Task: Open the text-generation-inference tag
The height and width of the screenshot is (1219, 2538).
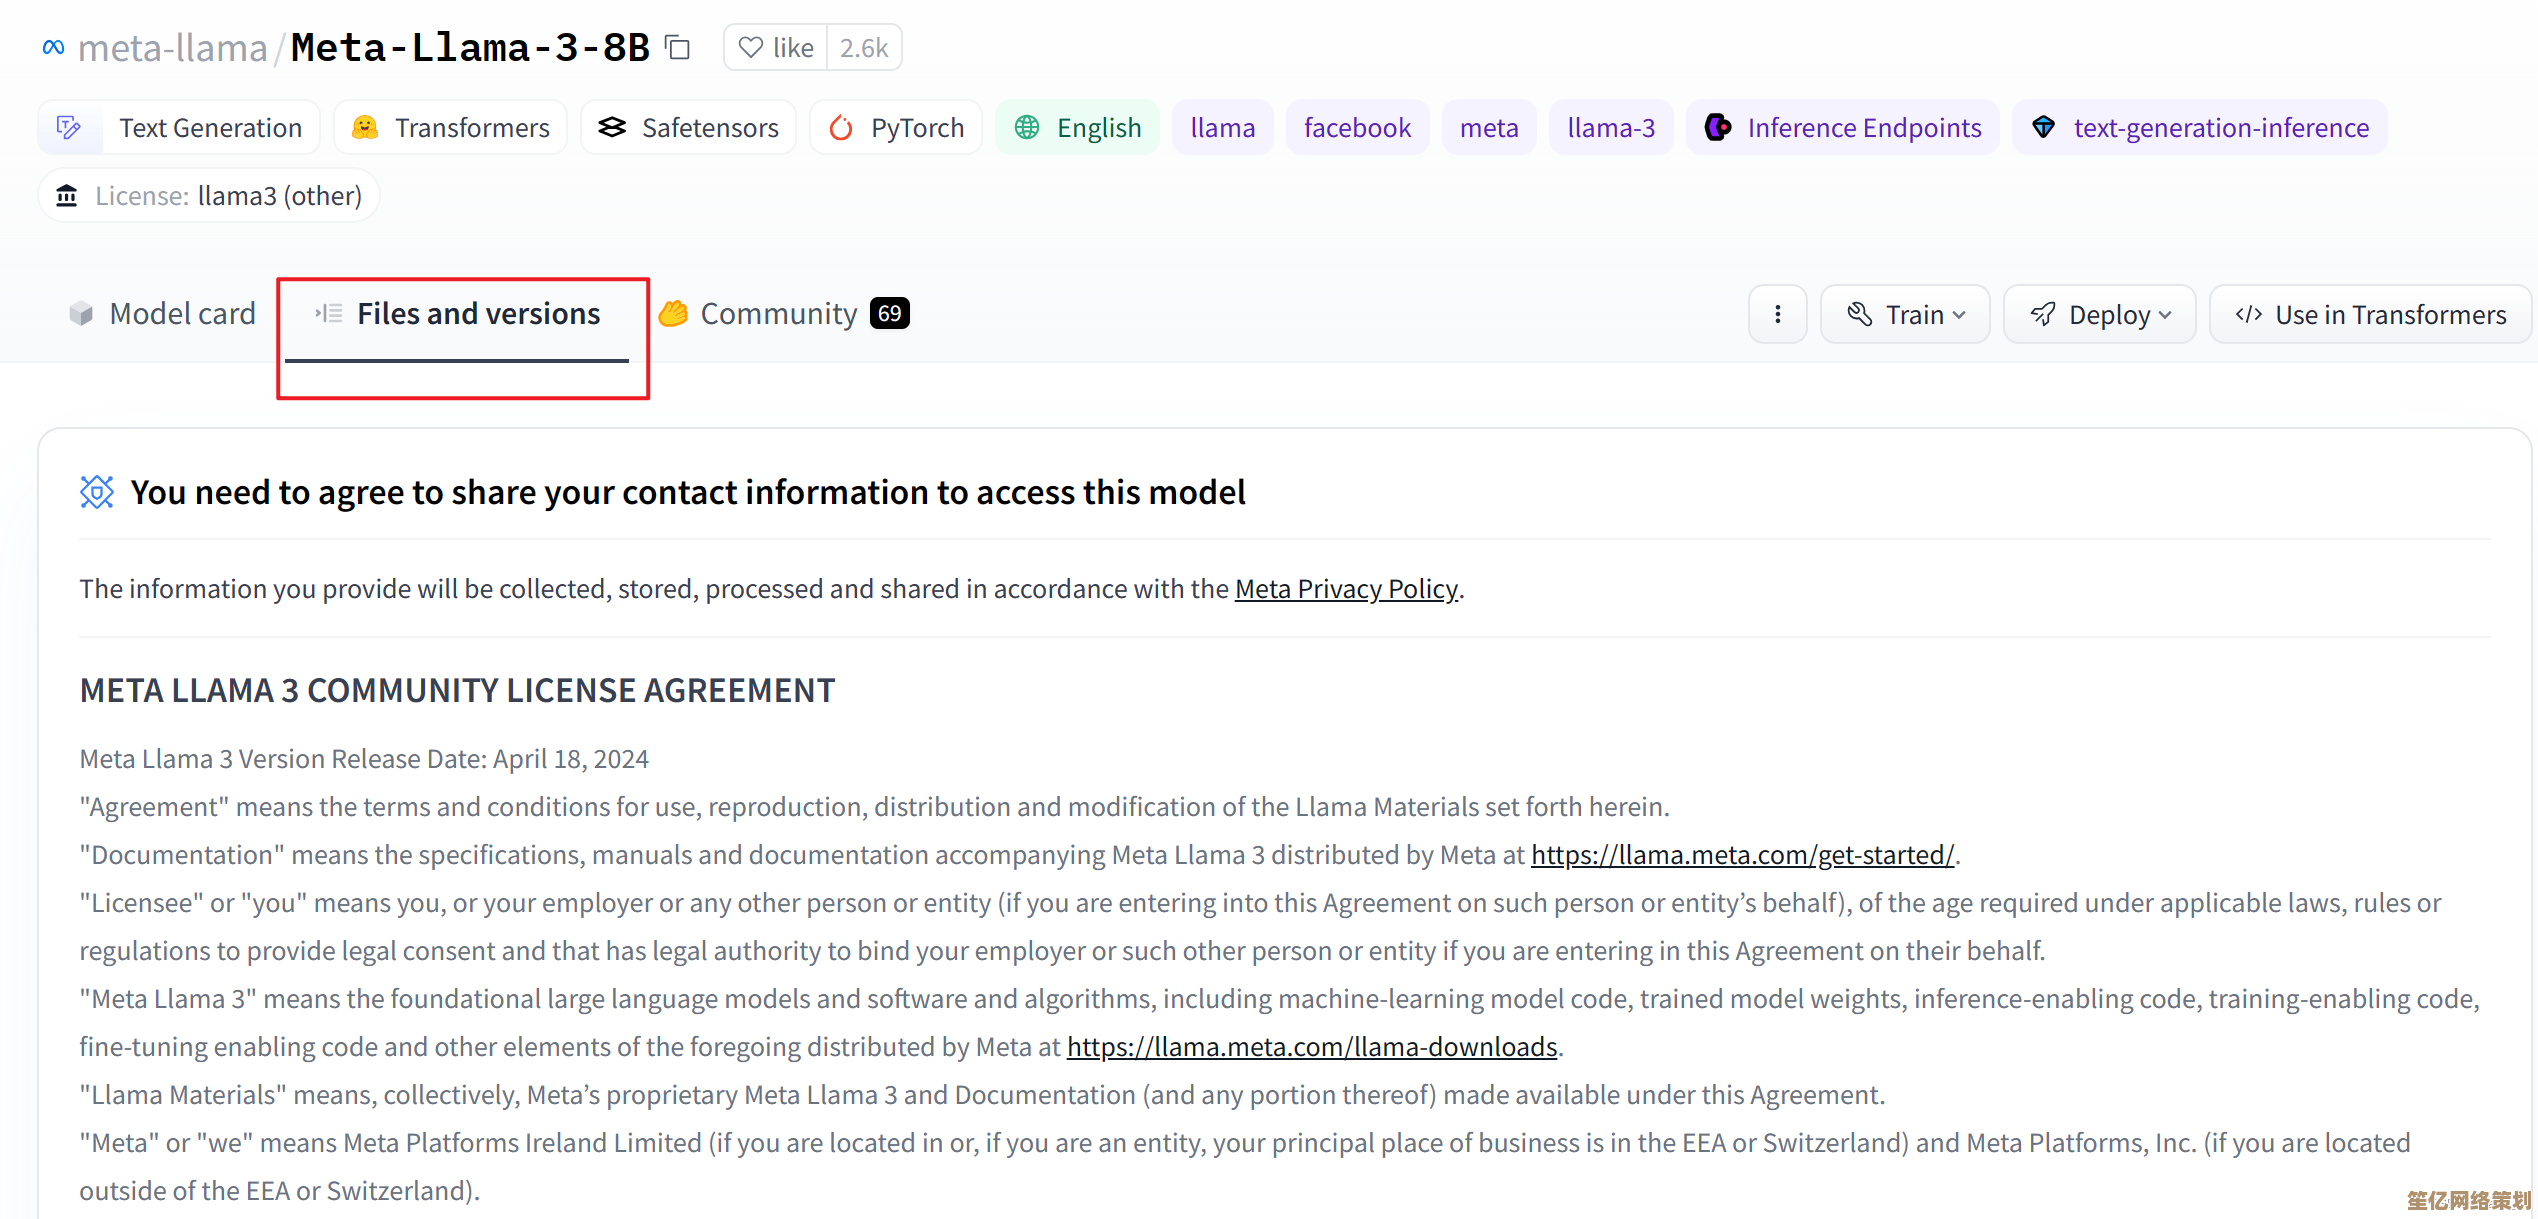Action: click(2200, 127)
